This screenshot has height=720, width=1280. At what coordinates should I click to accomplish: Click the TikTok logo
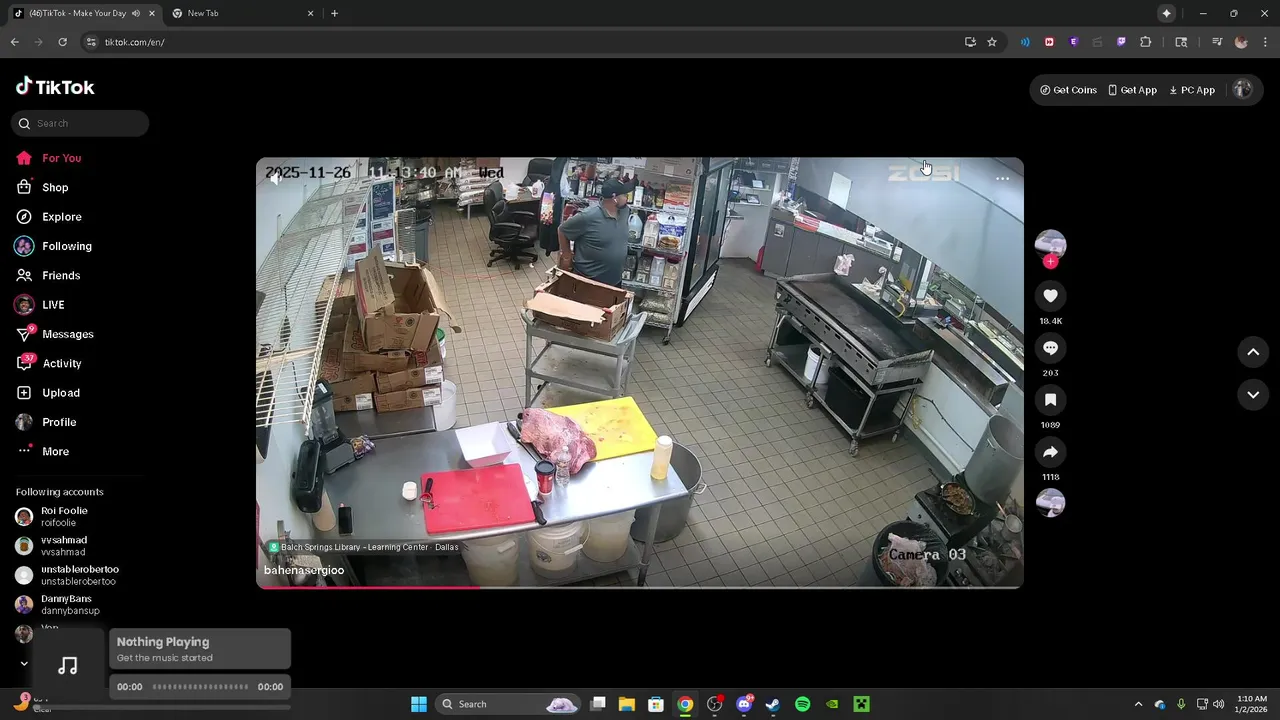click(x=55, y=87)
